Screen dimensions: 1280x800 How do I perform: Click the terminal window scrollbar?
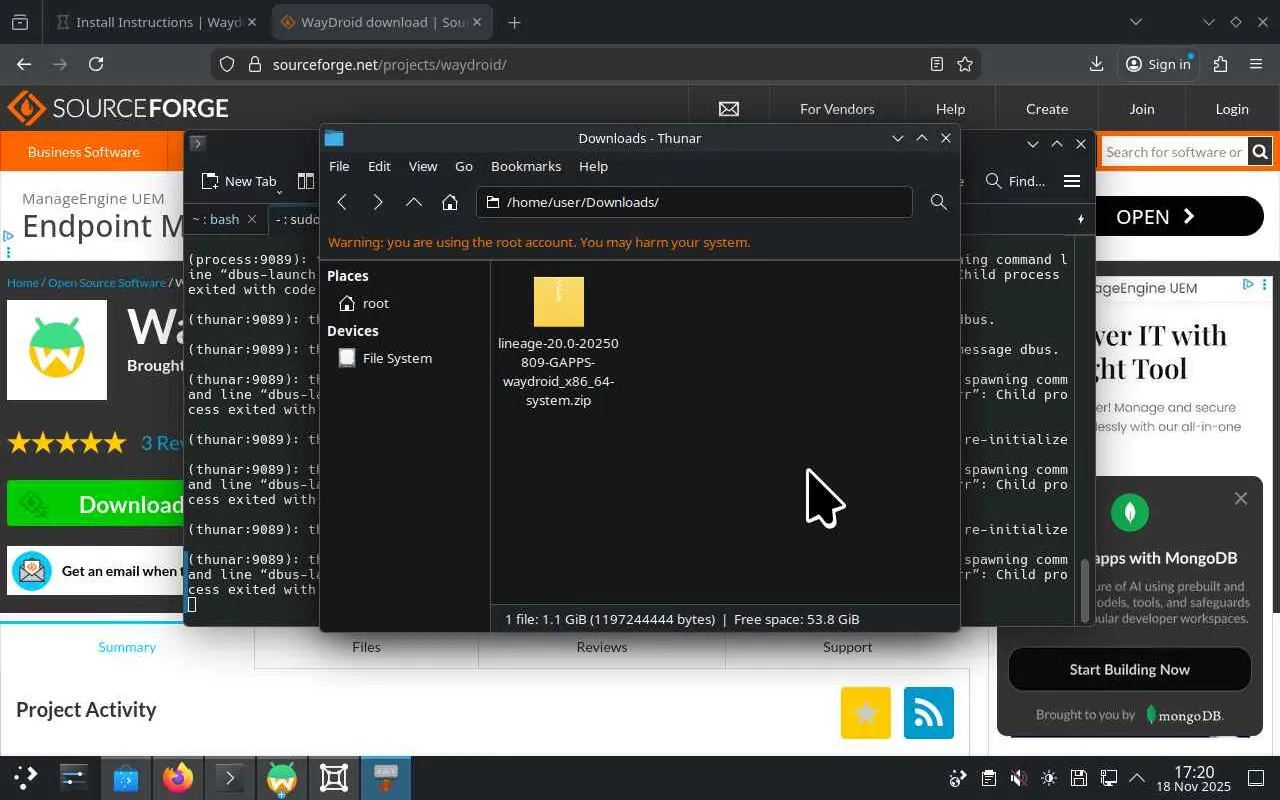pos(1084,590)
